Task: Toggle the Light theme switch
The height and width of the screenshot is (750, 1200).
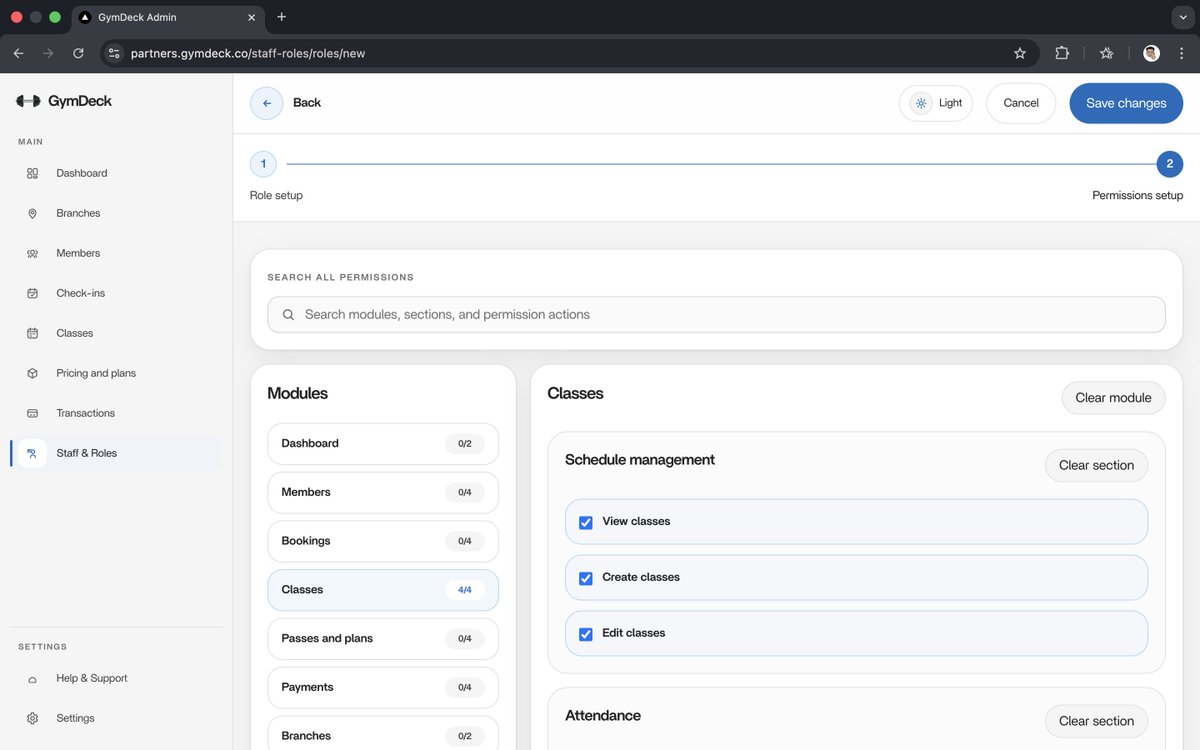Action: coord(936,103)
